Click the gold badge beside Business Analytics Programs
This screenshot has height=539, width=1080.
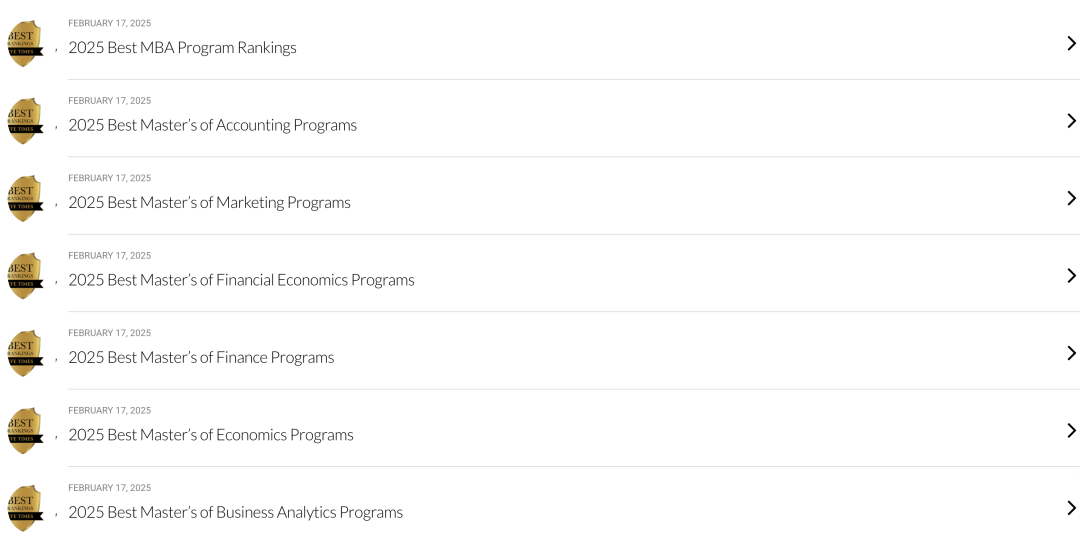pyautogui.click(x=25, y=508)
